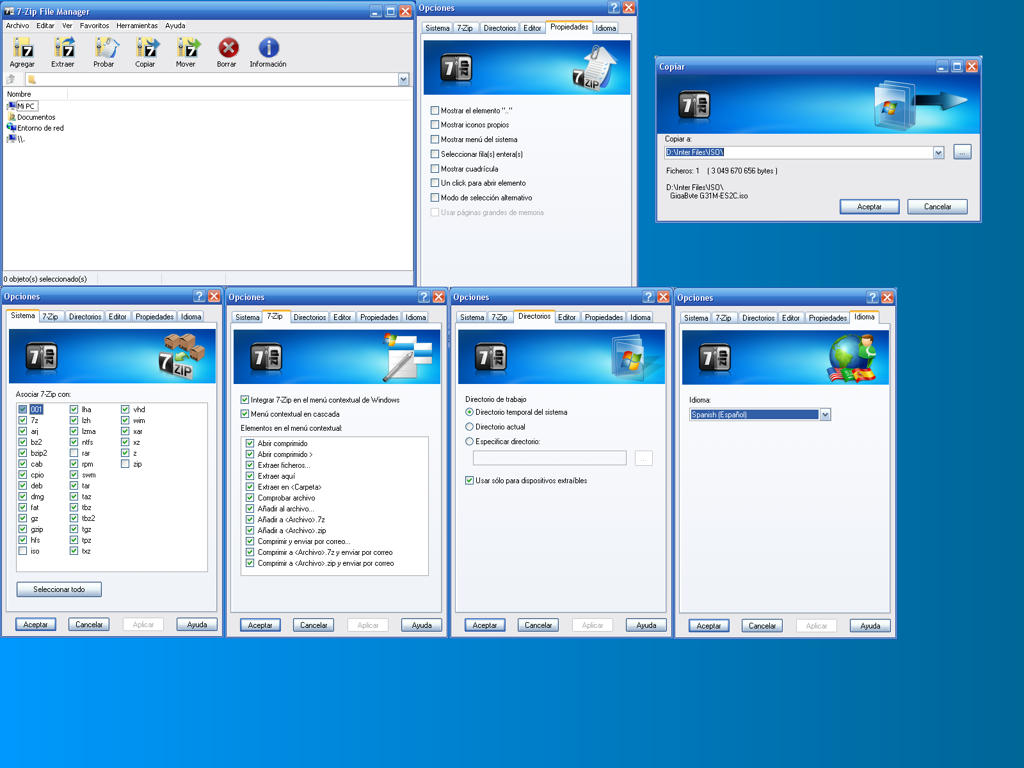Click Ayuda button in the Idioma-tab Opciones window

point(870,626)
